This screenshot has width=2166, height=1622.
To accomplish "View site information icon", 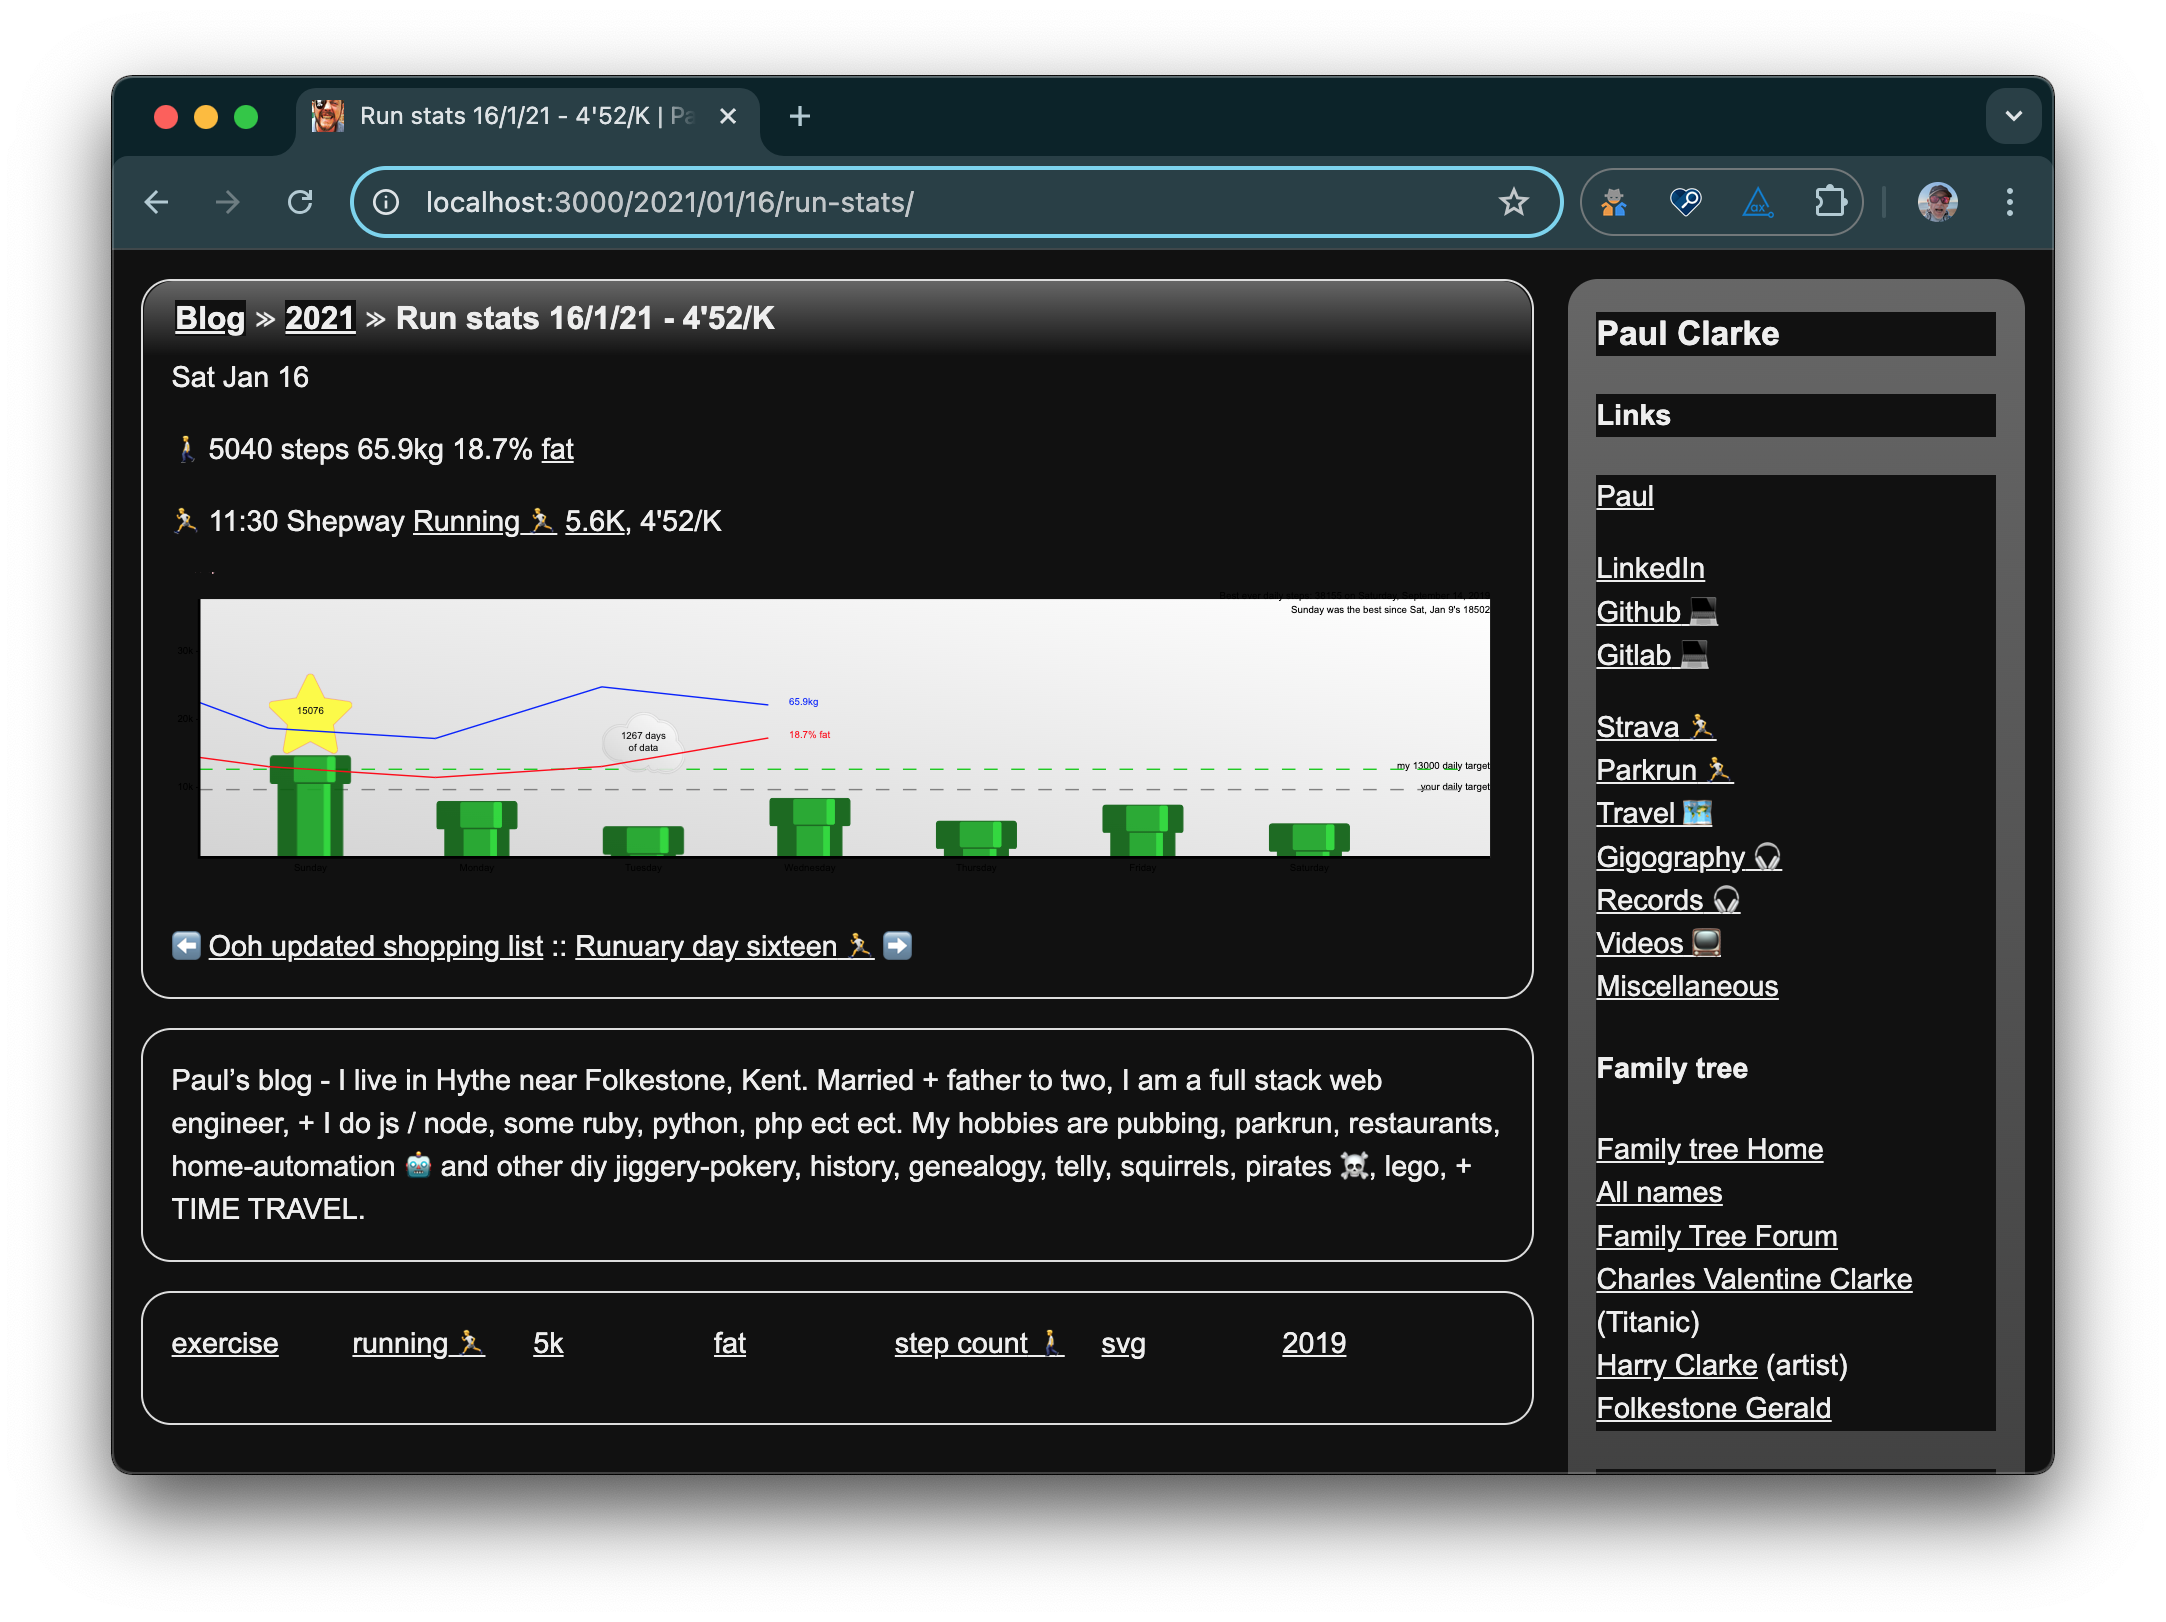I will [386, 202].
